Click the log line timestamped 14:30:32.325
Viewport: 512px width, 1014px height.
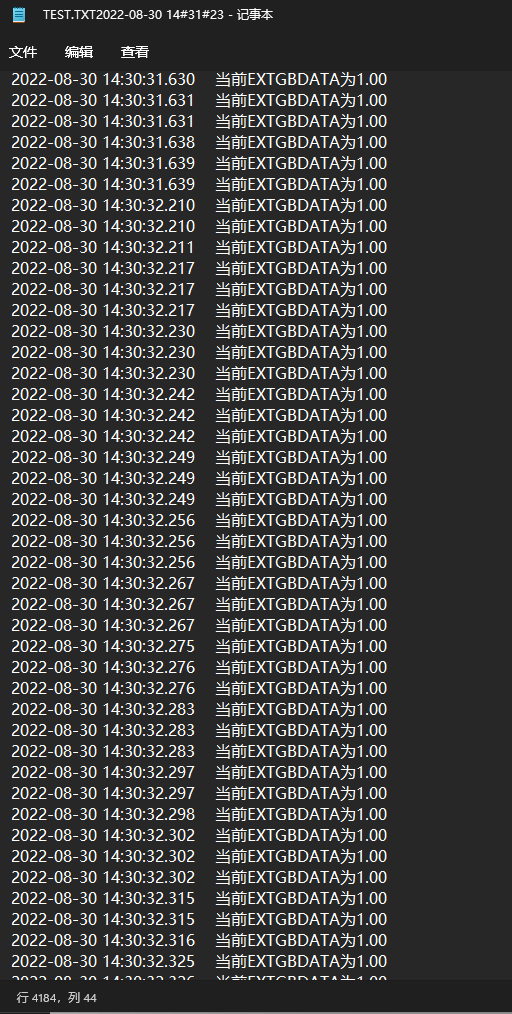click(x=199, y=961)
